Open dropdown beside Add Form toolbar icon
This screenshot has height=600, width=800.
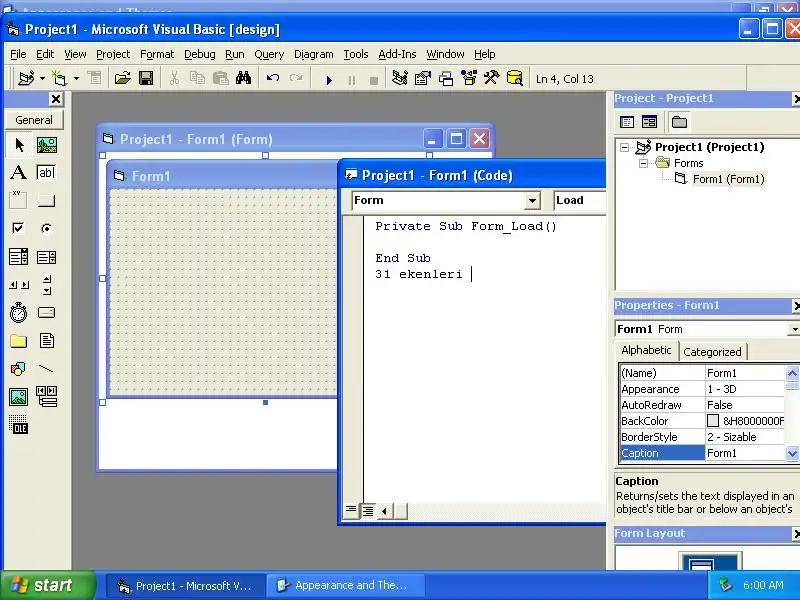(76, 79)
